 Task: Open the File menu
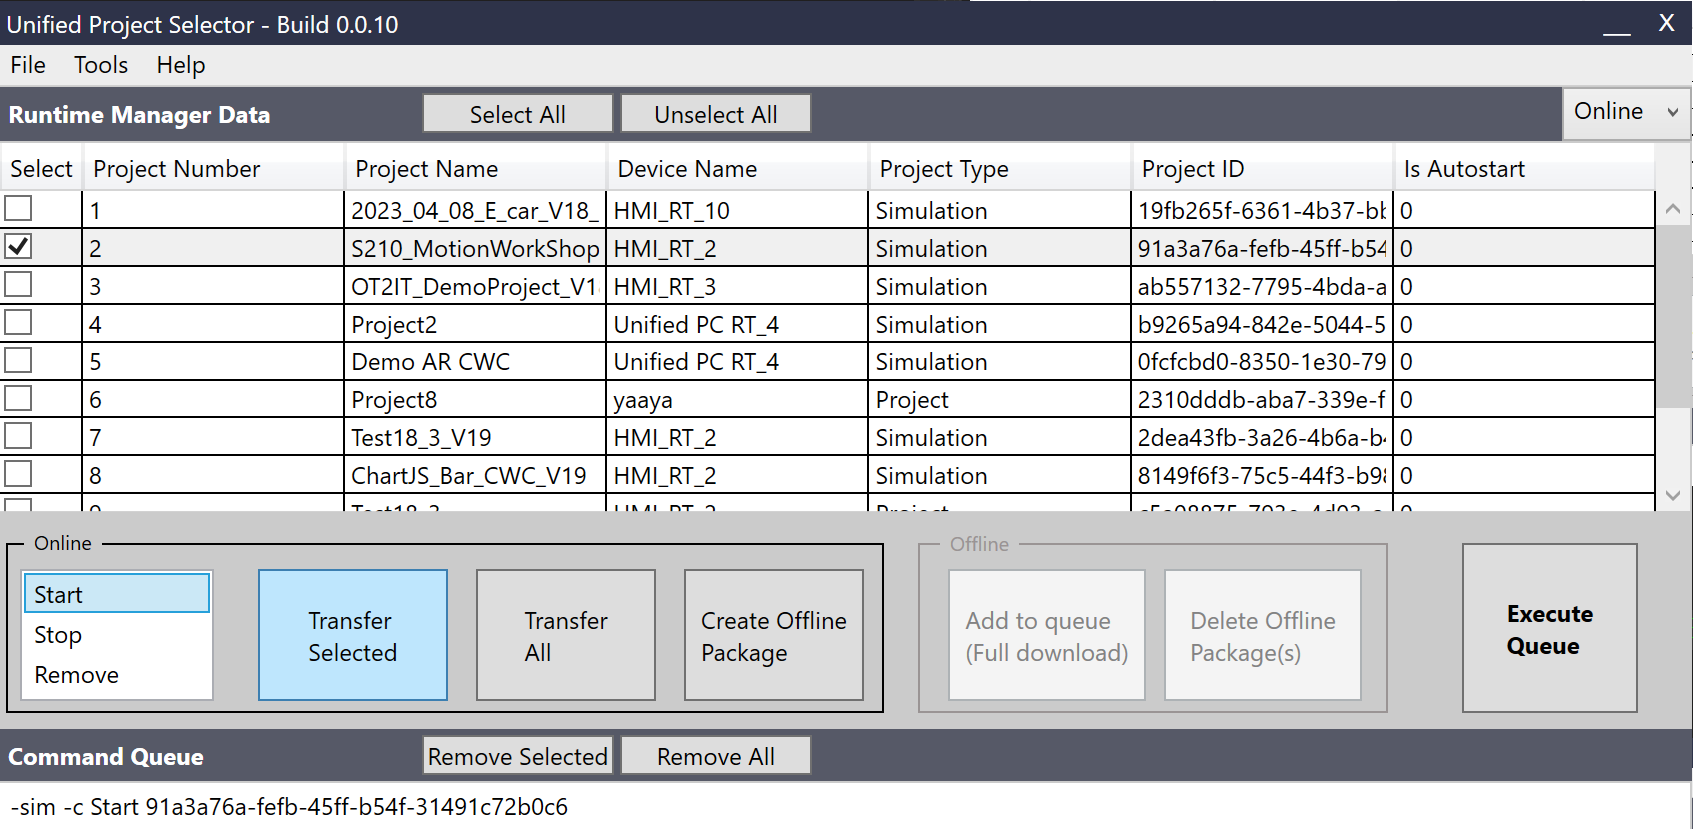point(28,65)
